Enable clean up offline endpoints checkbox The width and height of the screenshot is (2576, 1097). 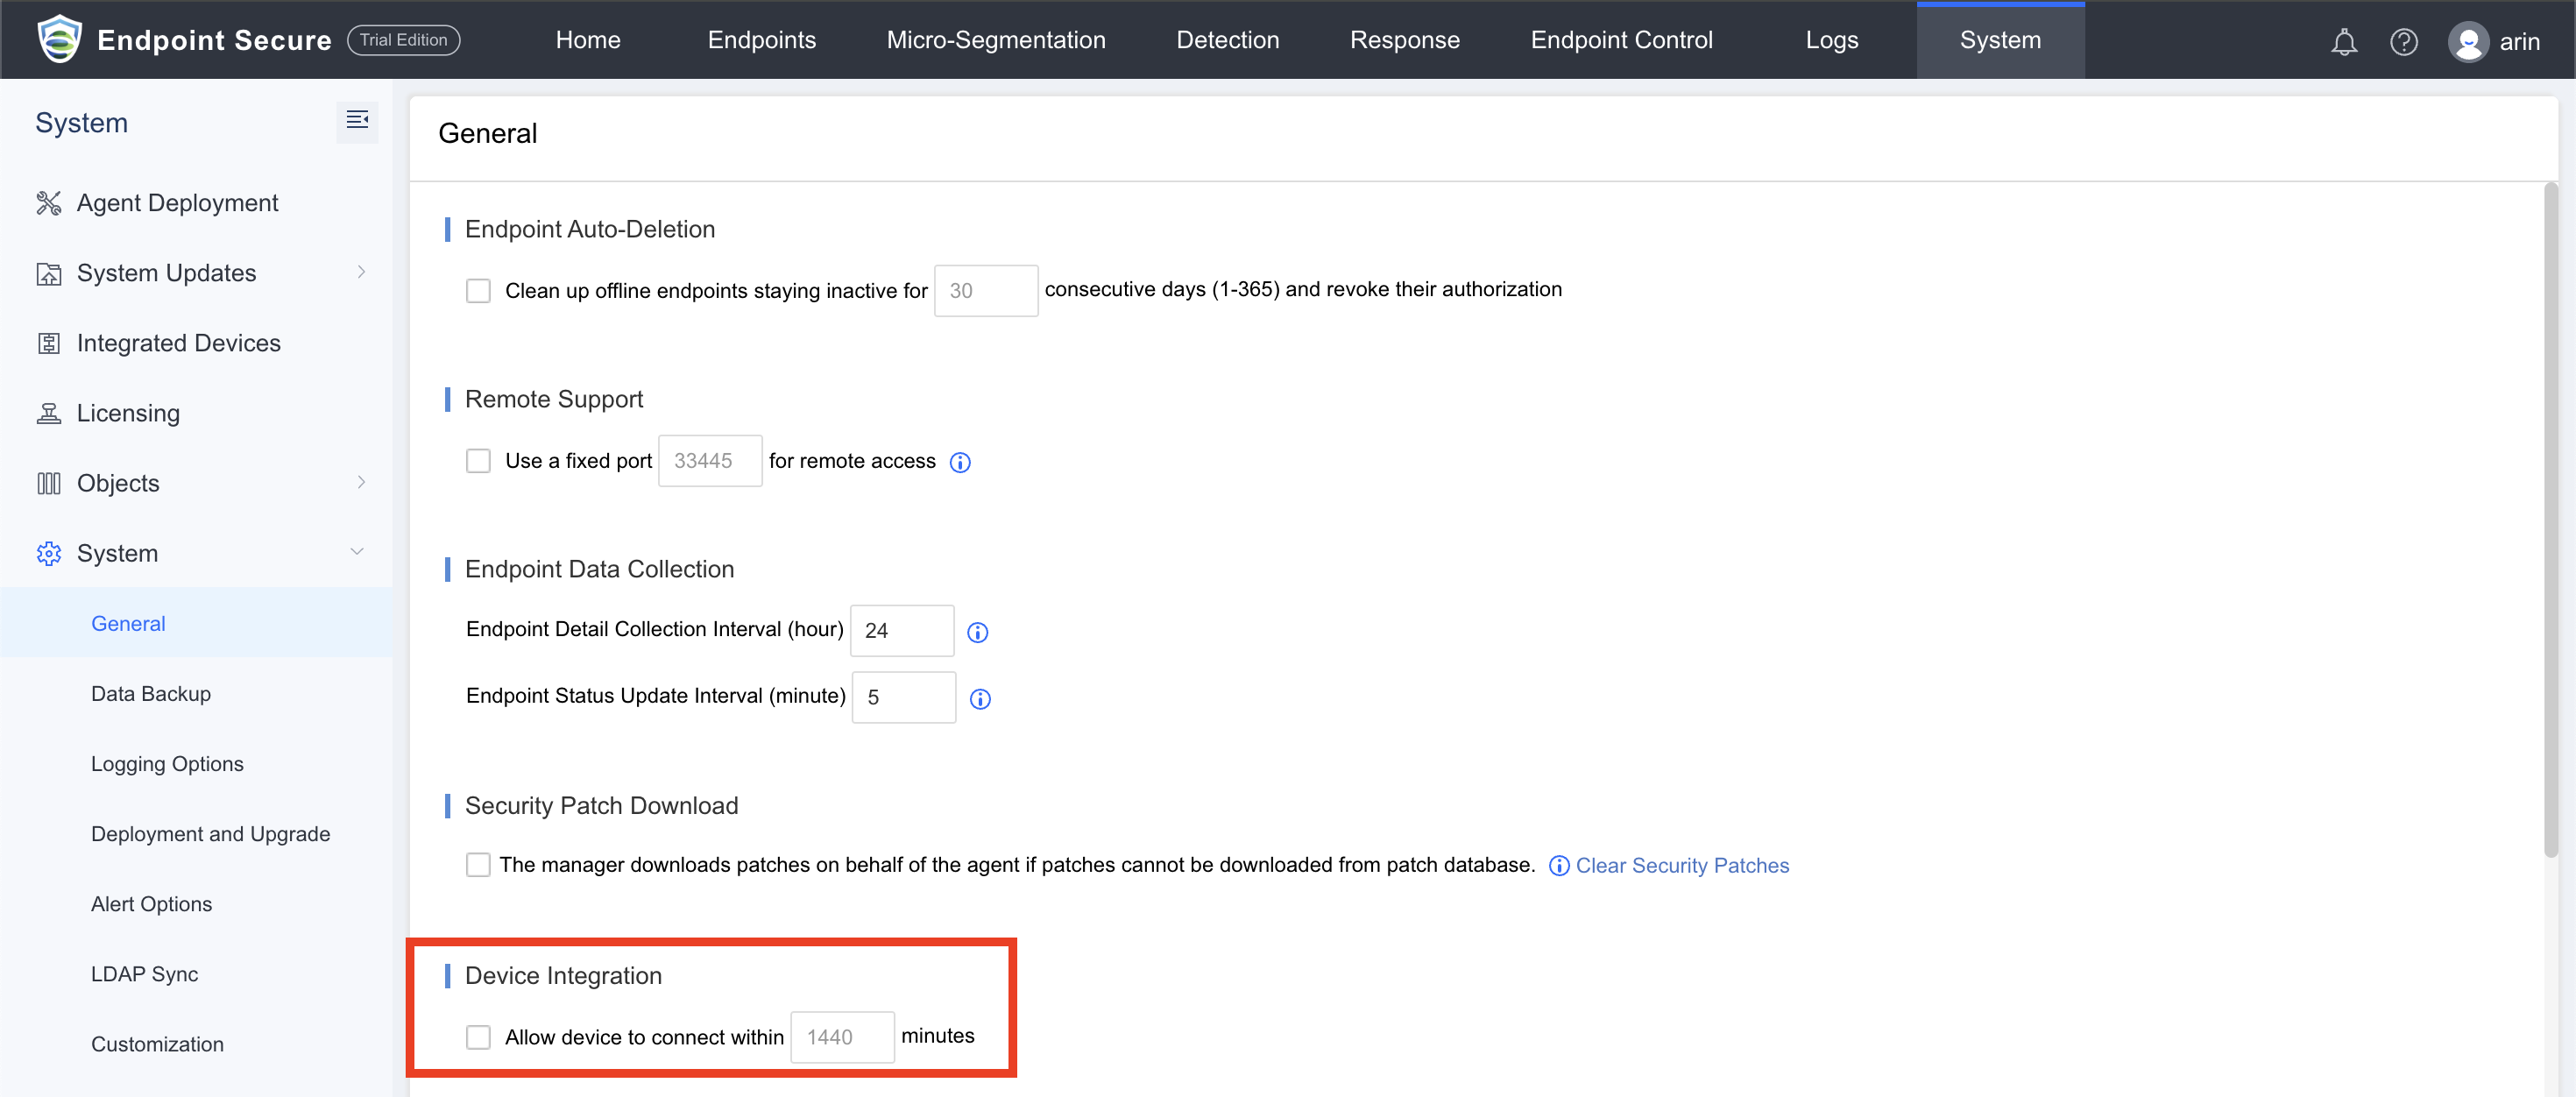coord(479,291)
